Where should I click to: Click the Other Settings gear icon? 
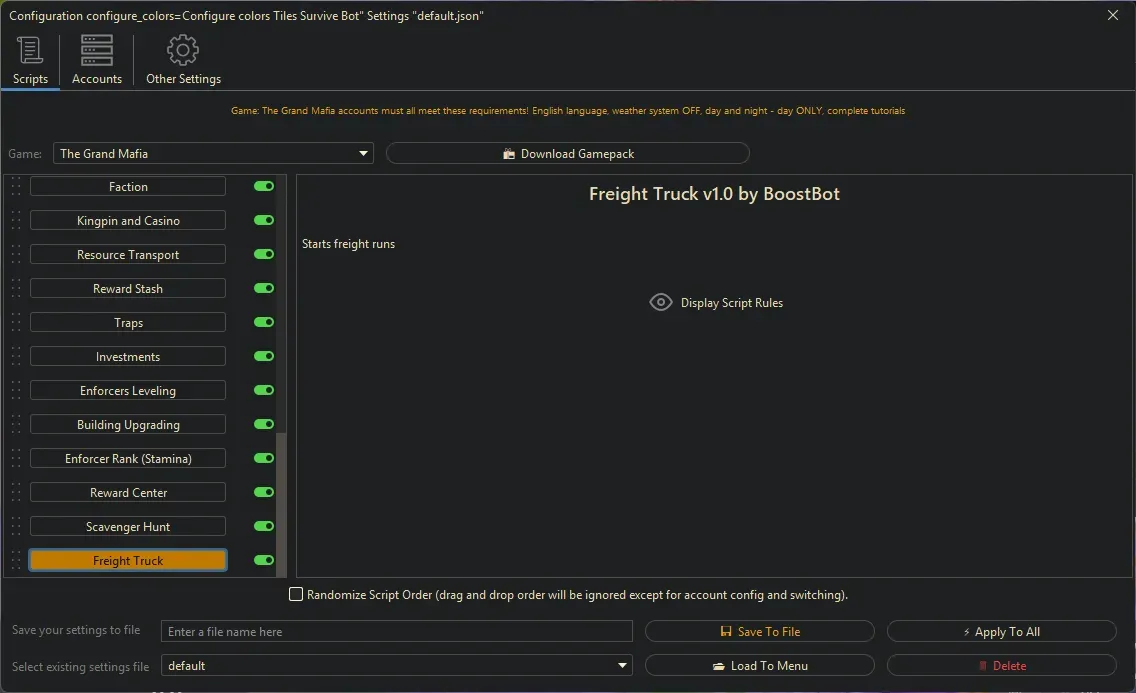(183, 50)
